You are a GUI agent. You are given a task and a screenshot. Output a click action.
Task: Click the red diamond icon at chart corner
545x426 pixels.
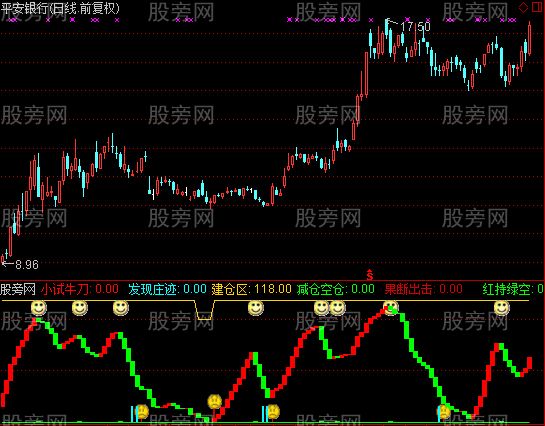point(523,7)
